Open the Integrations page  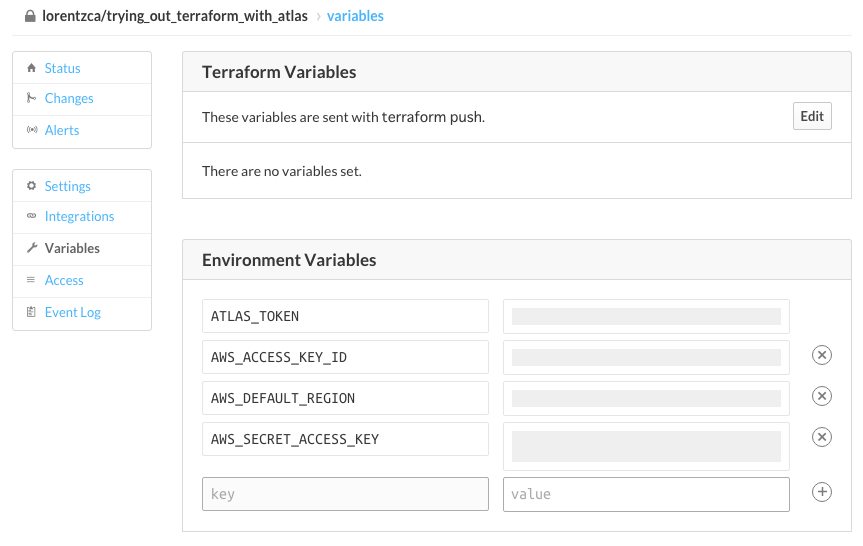click(79, 216)
